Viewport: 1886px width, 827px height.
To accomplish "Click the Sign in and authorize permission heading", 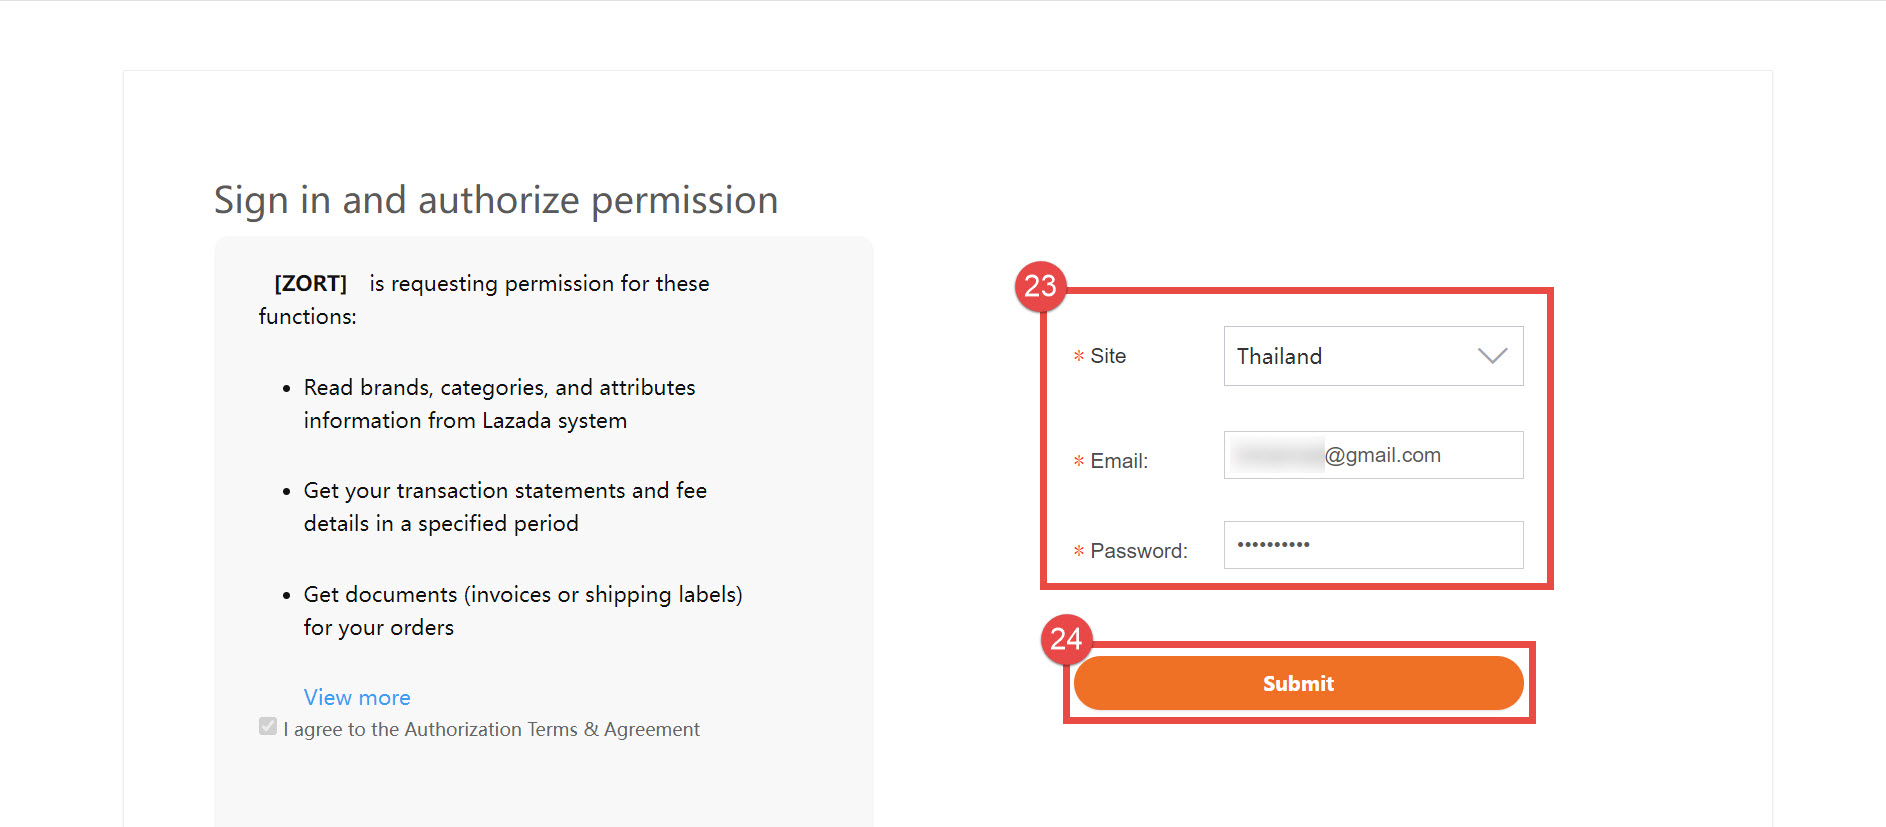I will (496, 200).
